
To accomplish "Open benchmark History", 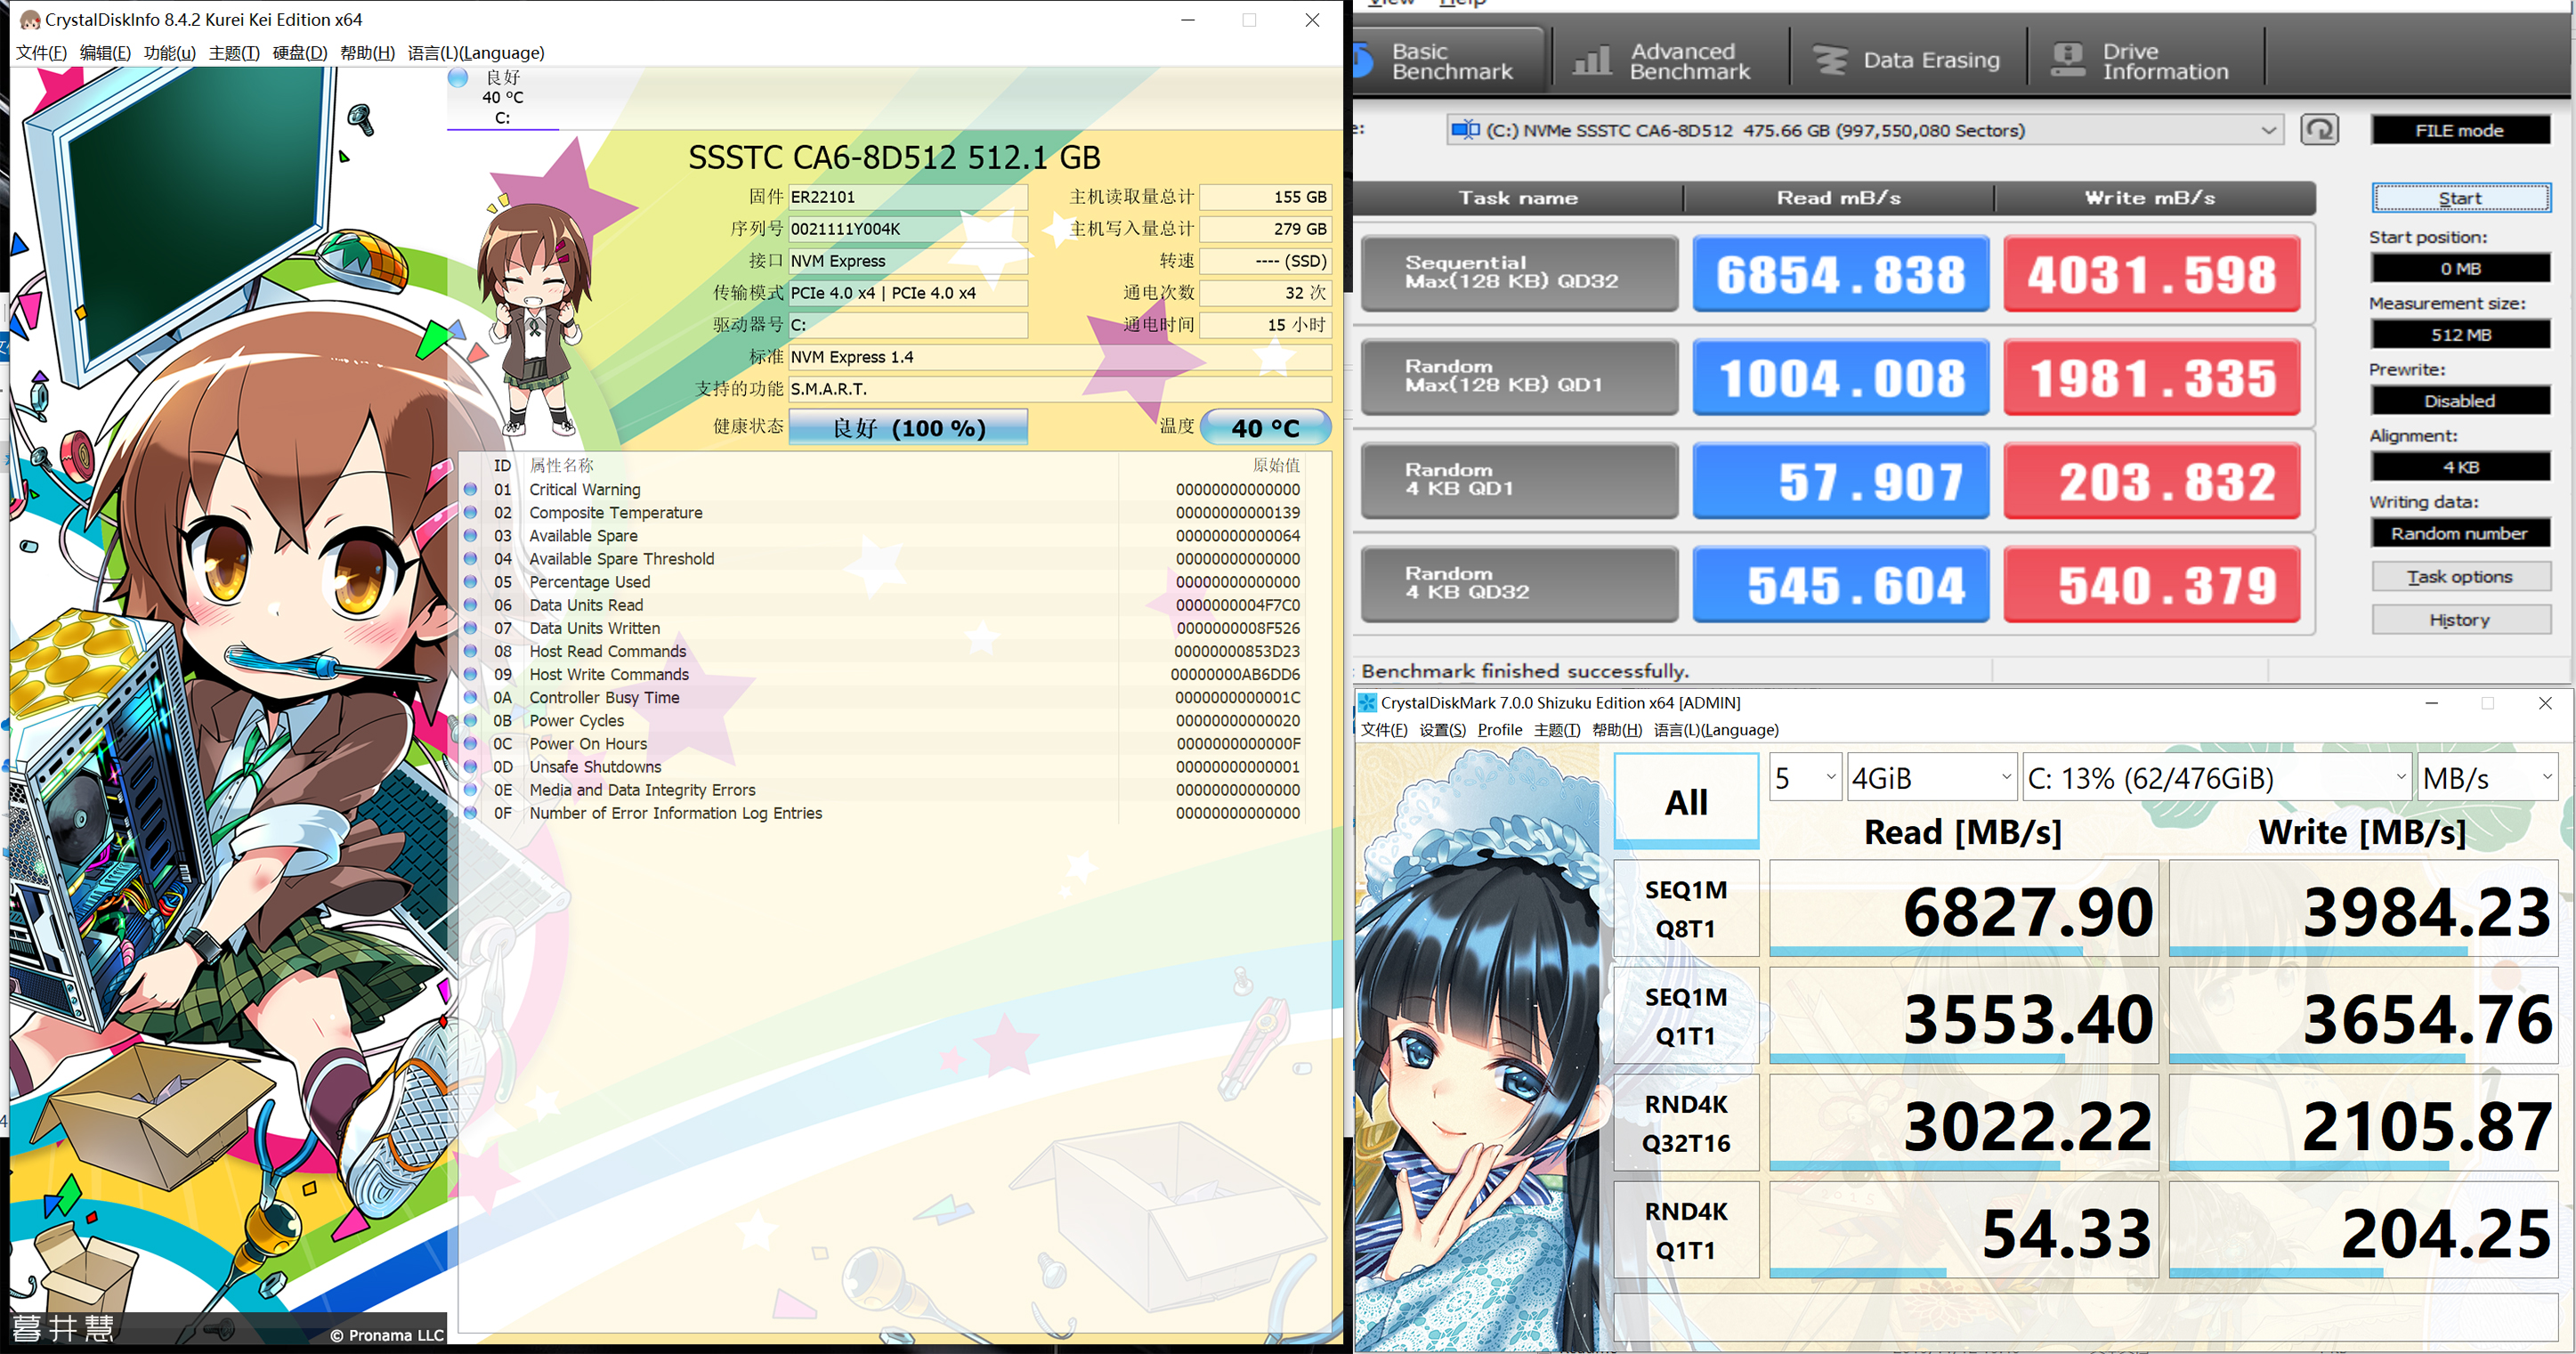I will click(x=2461, y=619).
